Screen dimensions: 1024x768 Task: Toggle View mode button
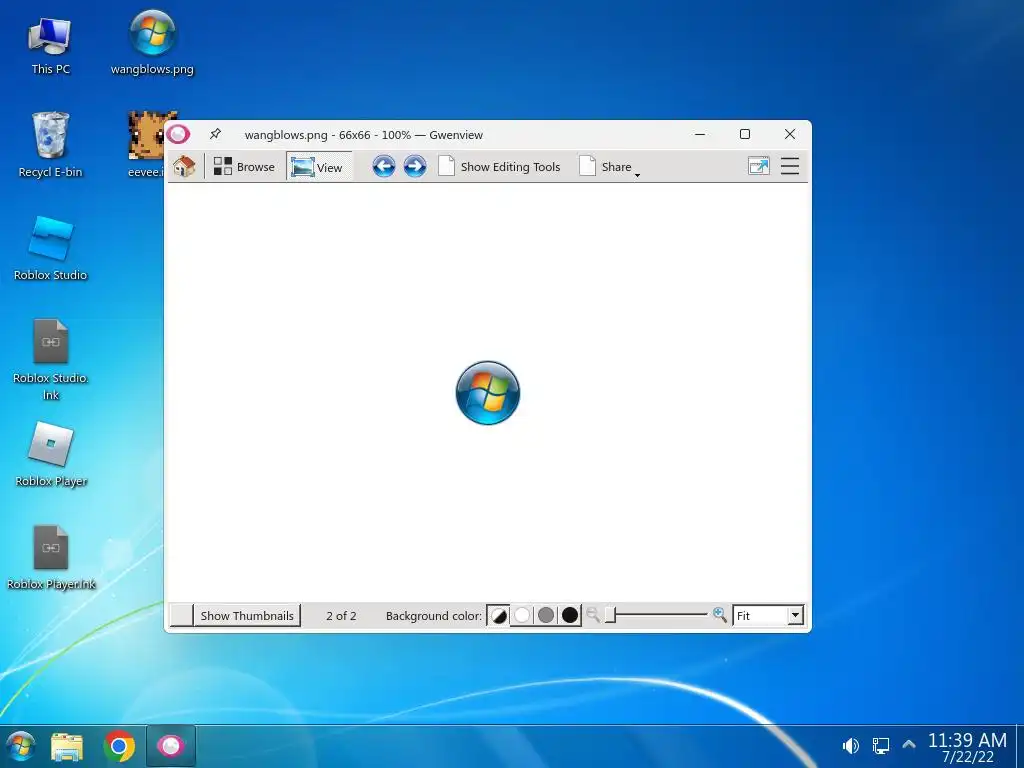click(x=319, y=167)
